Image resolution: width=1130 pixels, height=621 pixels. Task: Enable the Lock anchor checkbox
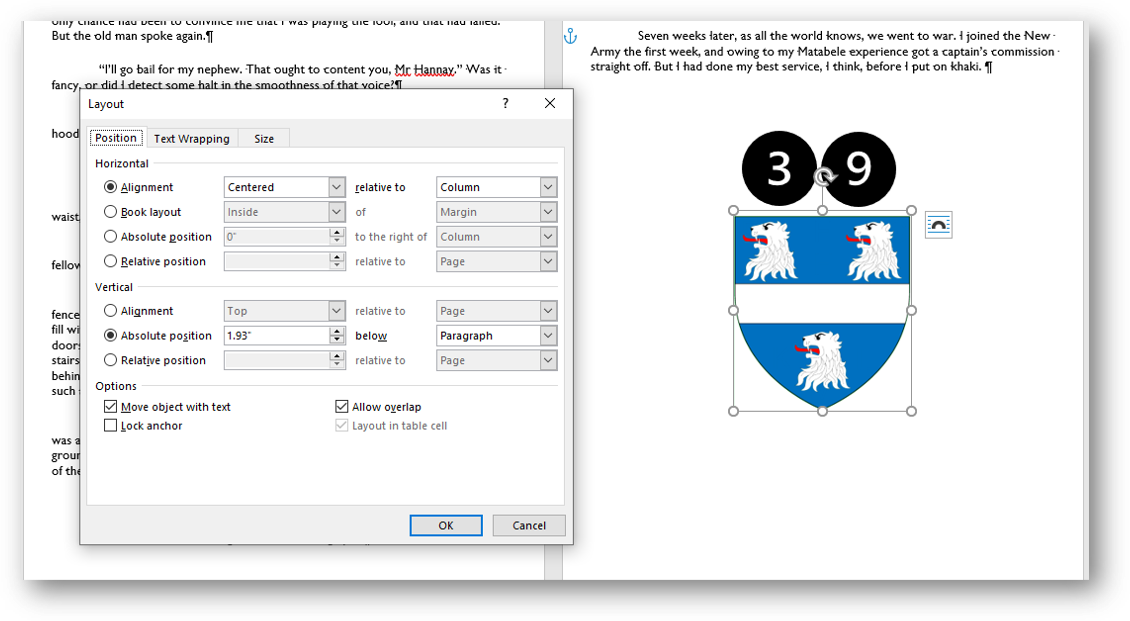(x=111, y=426)
